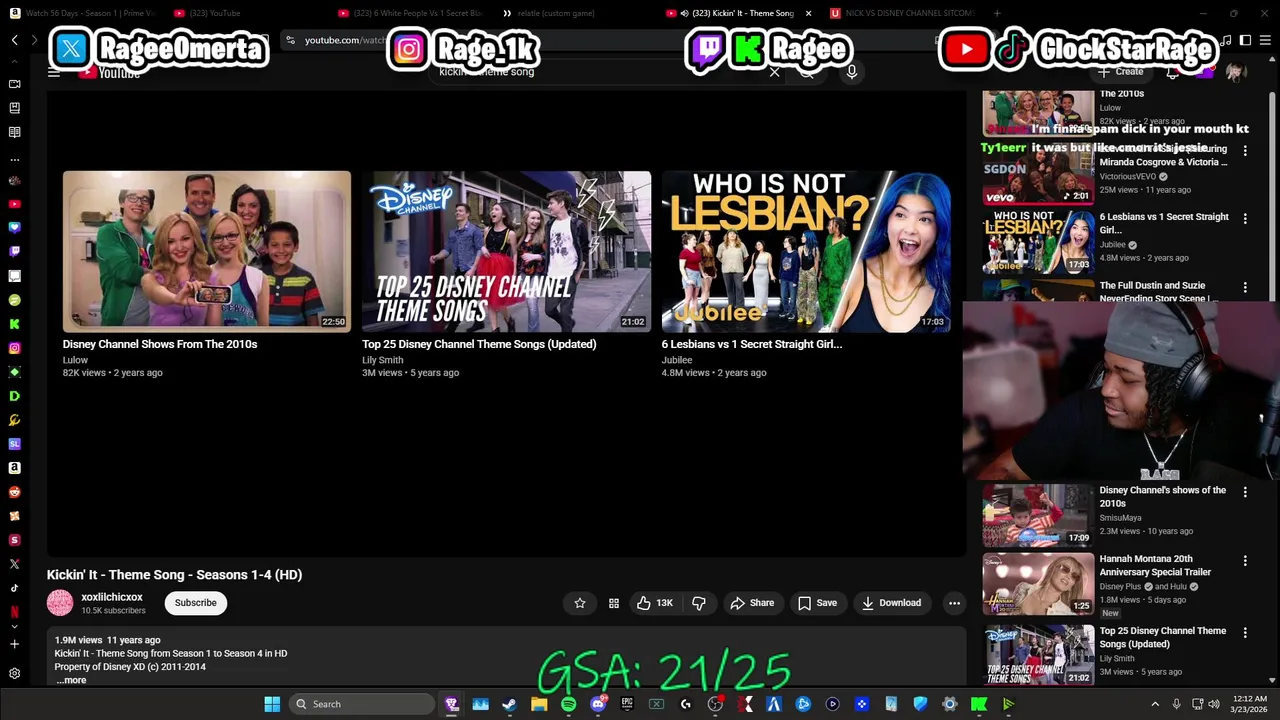Click the Windows taskbar Search box
The image size is (1280, 720).
(361, 704)
